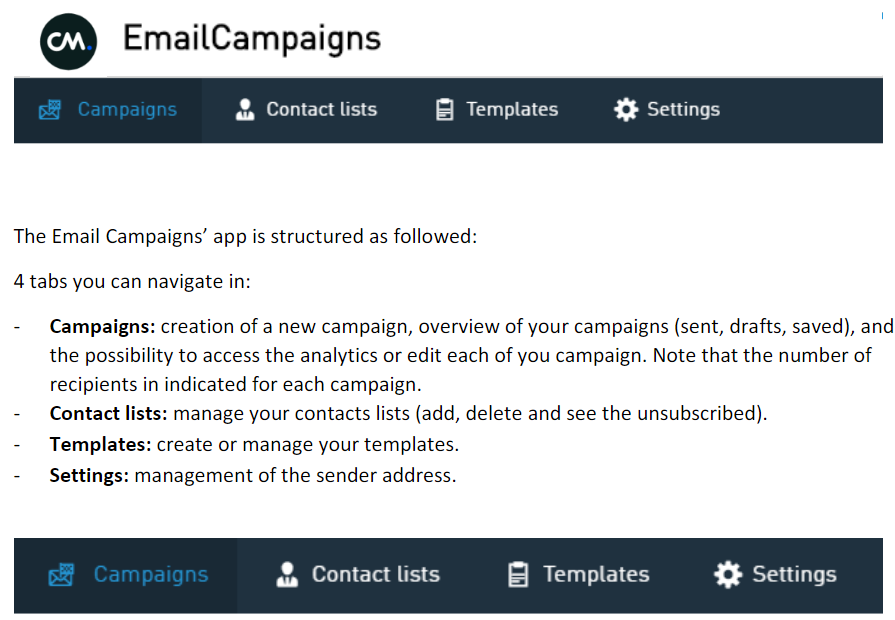Click the Campaigns envelope icon in upper navbar
Screen dimensions: 895x620
(x=50, y=110)
